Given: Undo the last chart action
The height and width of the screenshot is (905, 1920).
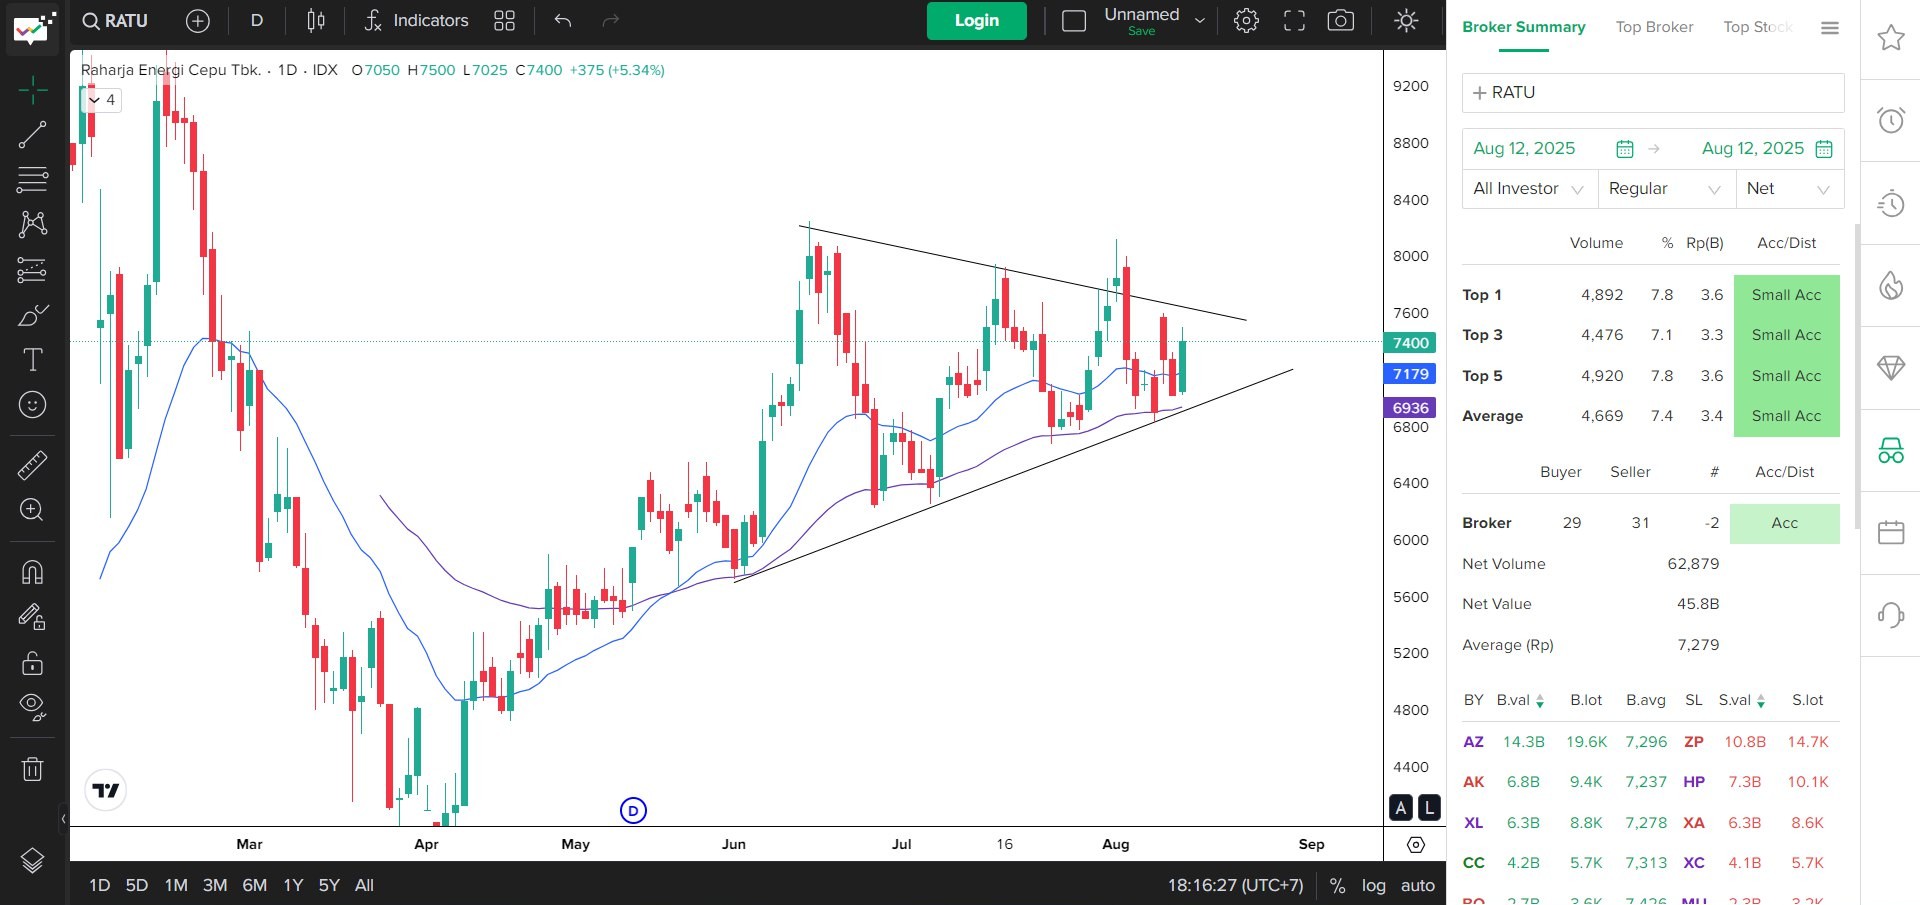Looking at the screenshot, I should 563,21.
